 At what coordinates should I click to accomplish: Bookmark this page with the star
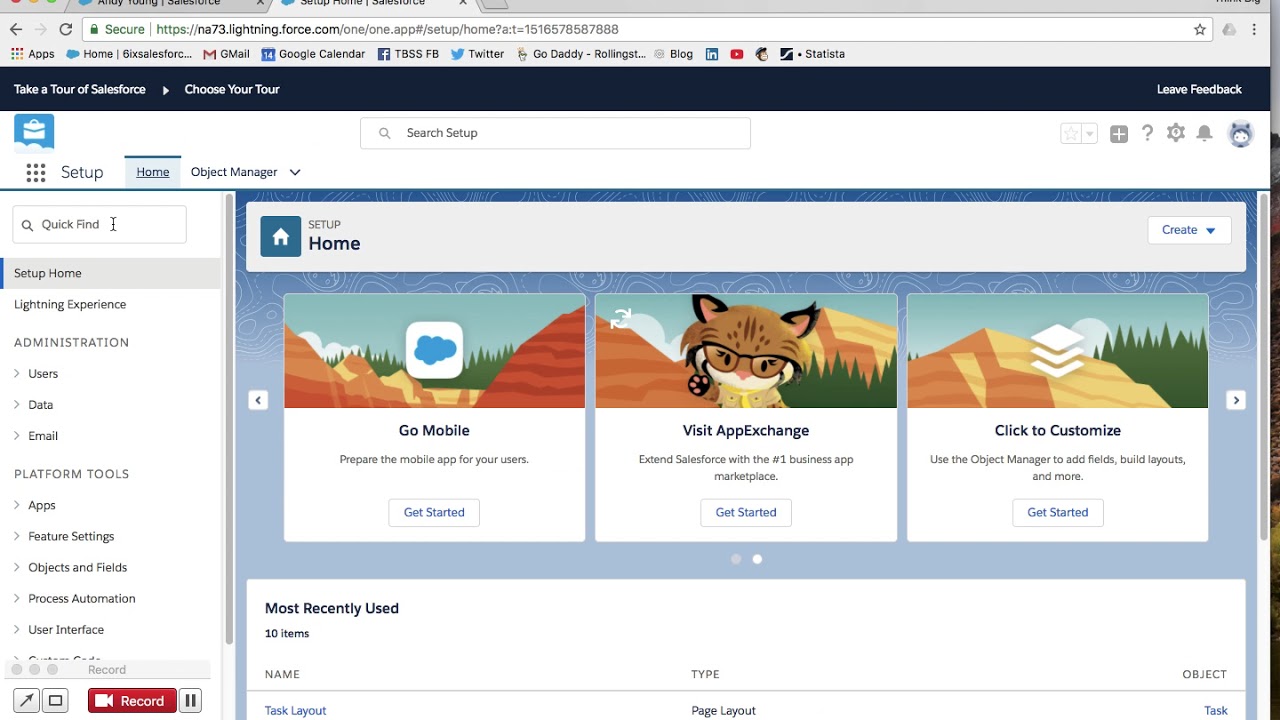coord(1200,29)
